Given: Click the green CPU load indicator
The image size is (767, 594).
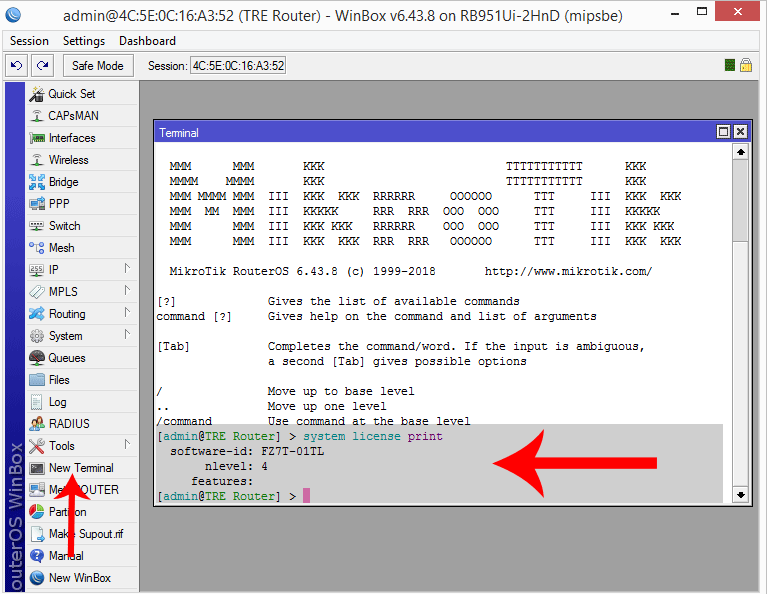Looking at the screenshot, I should tap(730, 65).
